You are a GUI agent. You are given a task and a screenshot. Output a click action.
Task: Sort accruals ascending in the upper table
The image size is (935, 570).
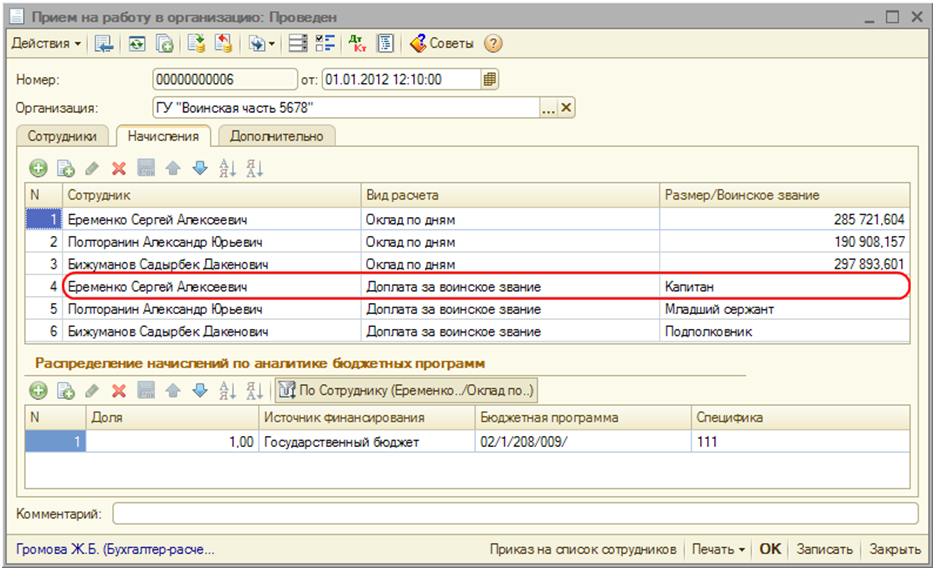(227, 169)
